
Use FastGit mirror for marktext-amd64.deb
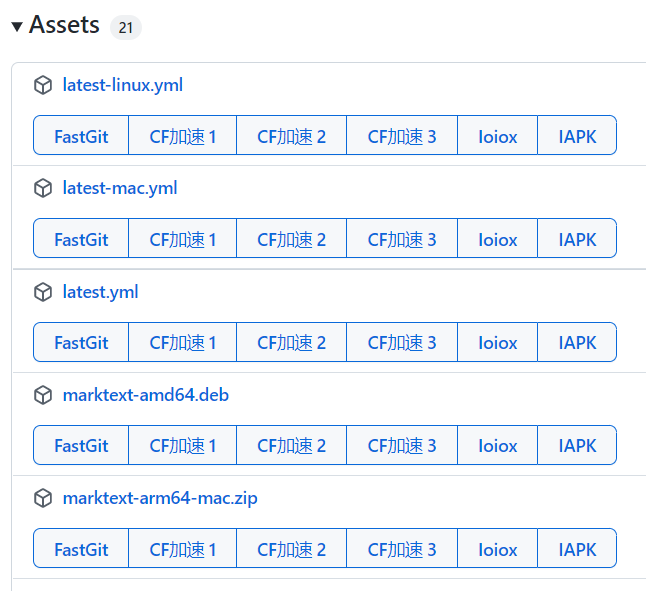81,445
